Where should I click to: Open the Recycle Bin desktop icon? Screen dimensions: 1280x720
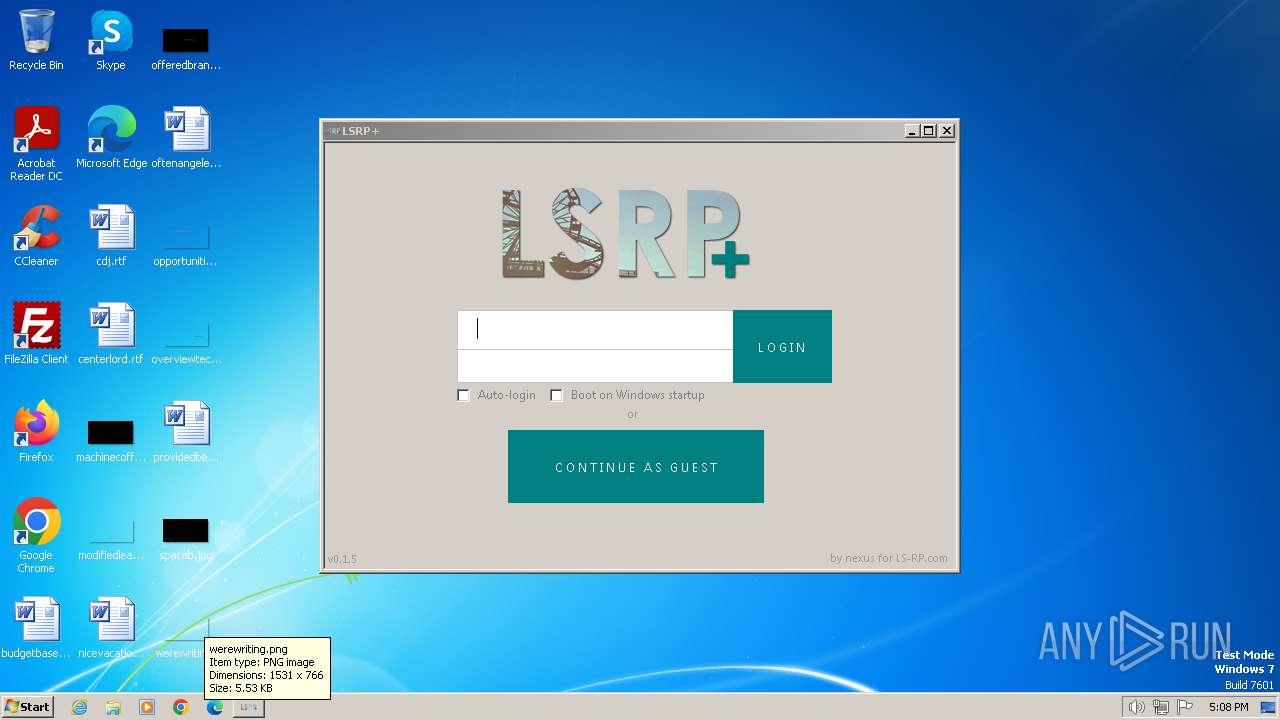point(36,40)
